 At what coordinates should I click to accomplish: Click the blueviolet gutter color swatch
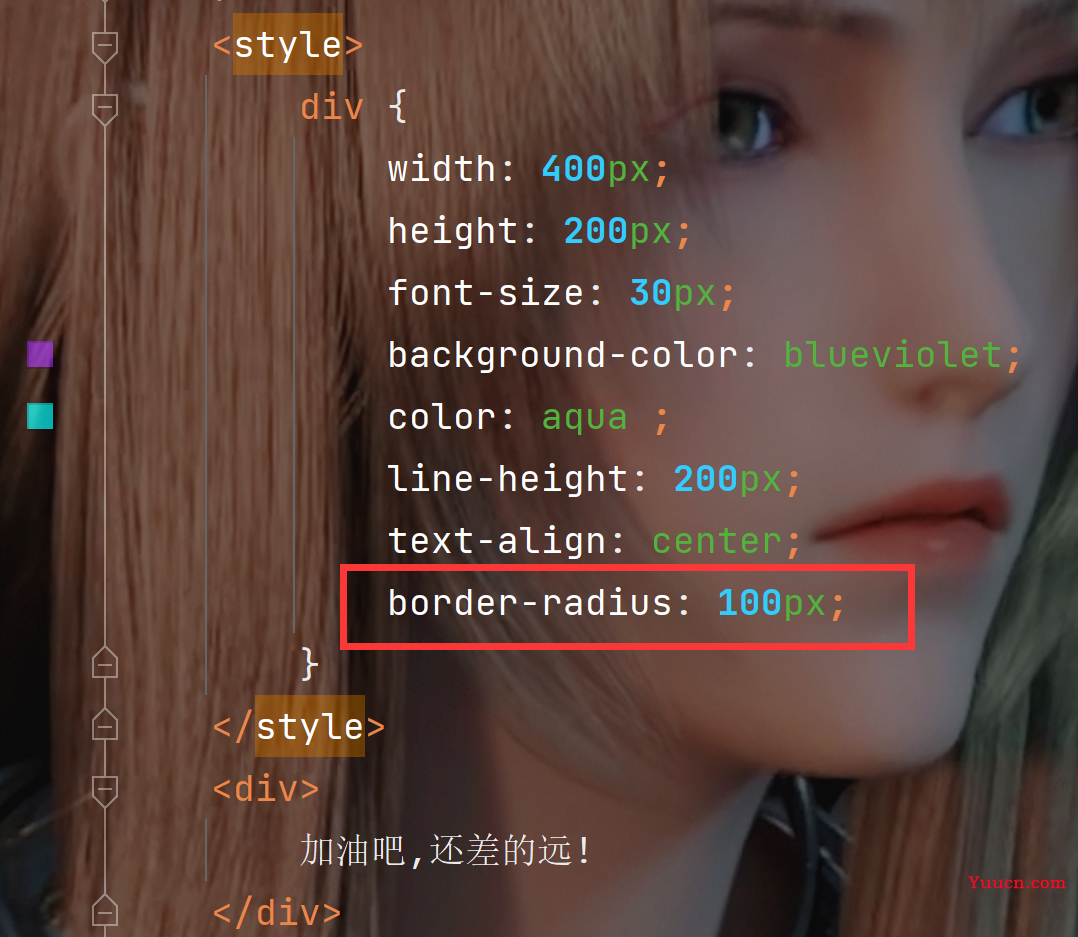pos(40,354)
